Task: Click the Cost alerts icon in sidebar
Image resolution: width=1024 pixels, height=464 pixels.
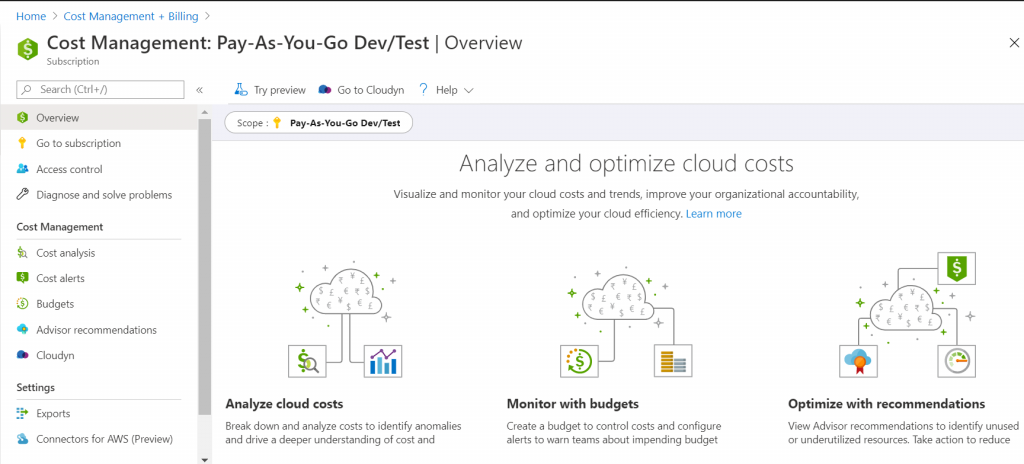Action: click(x=22, y=278)
